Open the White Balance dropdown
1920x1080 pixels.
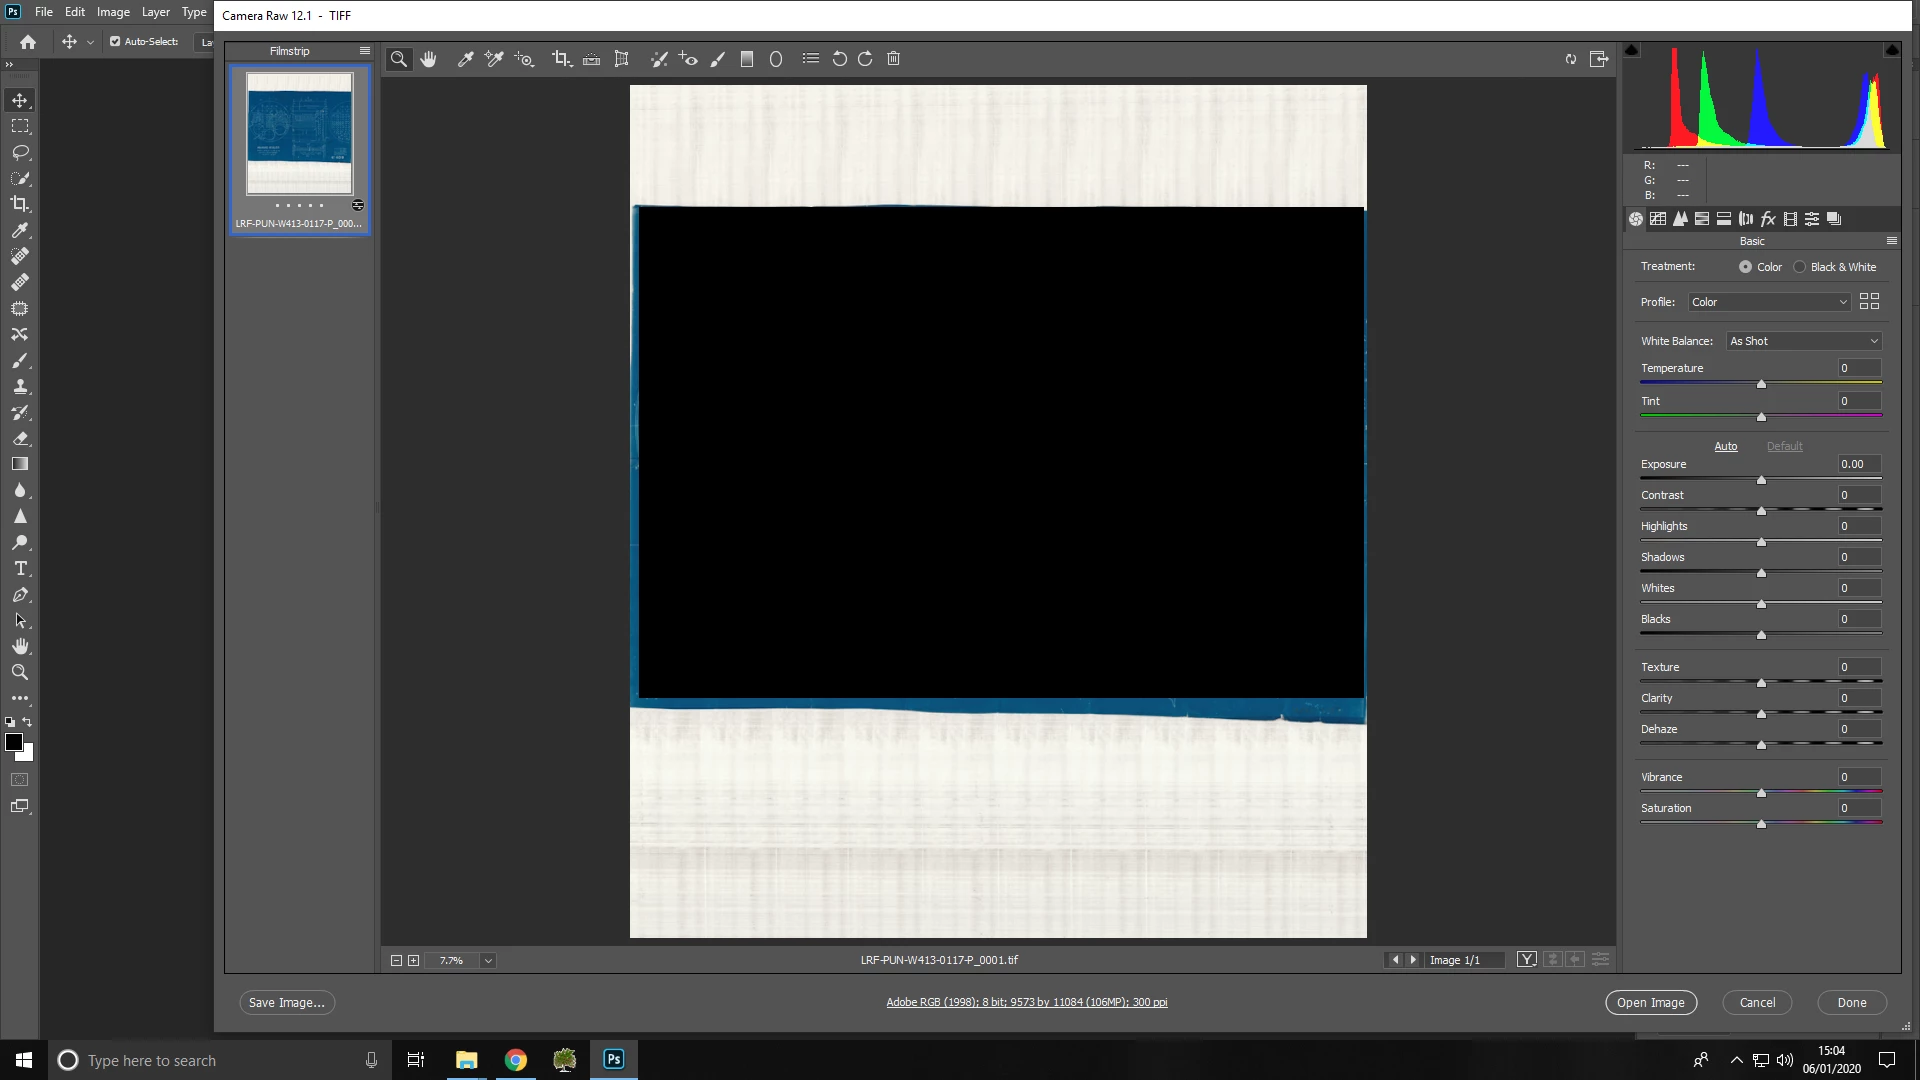pyautogui.click(x=1804, y=341)
